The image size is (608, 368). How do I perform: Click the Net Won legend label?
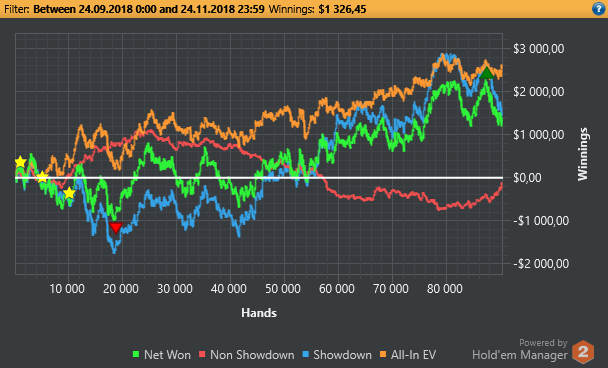point(167,355)
